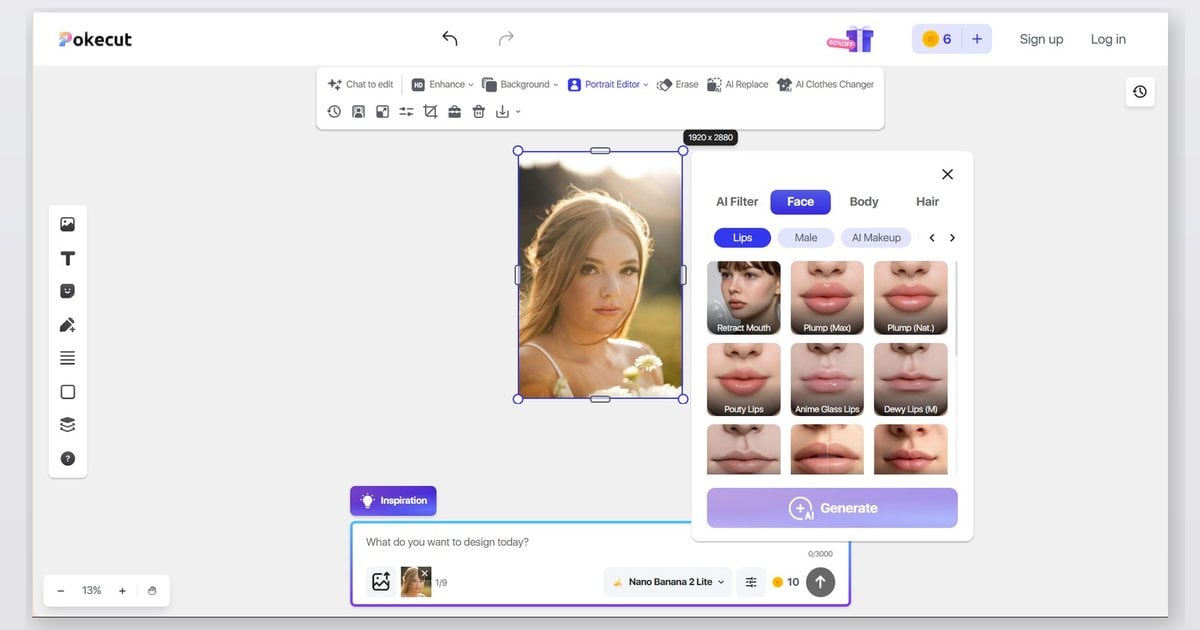1200x630 pixels.
Task: Click the undo arrow icon
Action: 450,39
